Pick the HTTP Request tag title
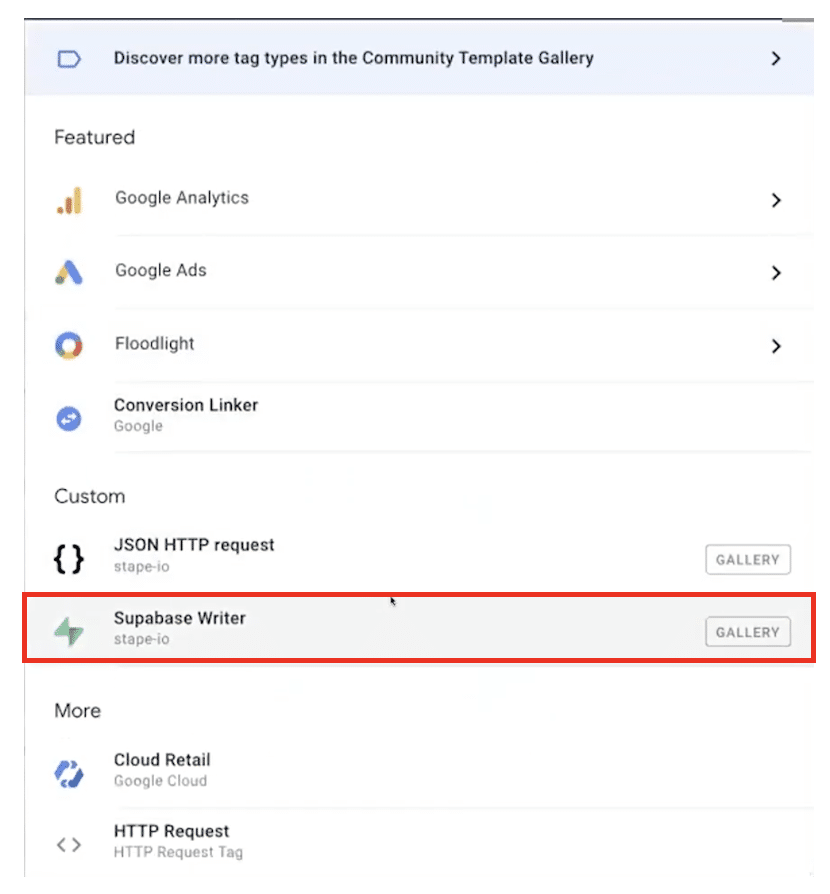 [x=171, y=832]
